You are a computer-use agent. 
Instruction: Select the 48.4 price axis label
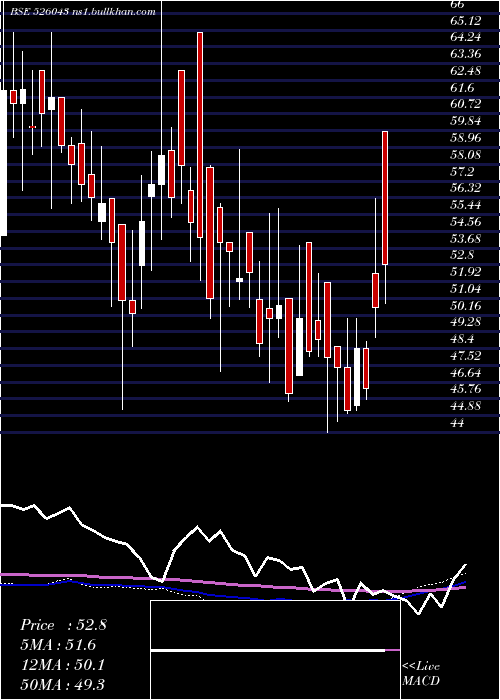tap(462, 339)
